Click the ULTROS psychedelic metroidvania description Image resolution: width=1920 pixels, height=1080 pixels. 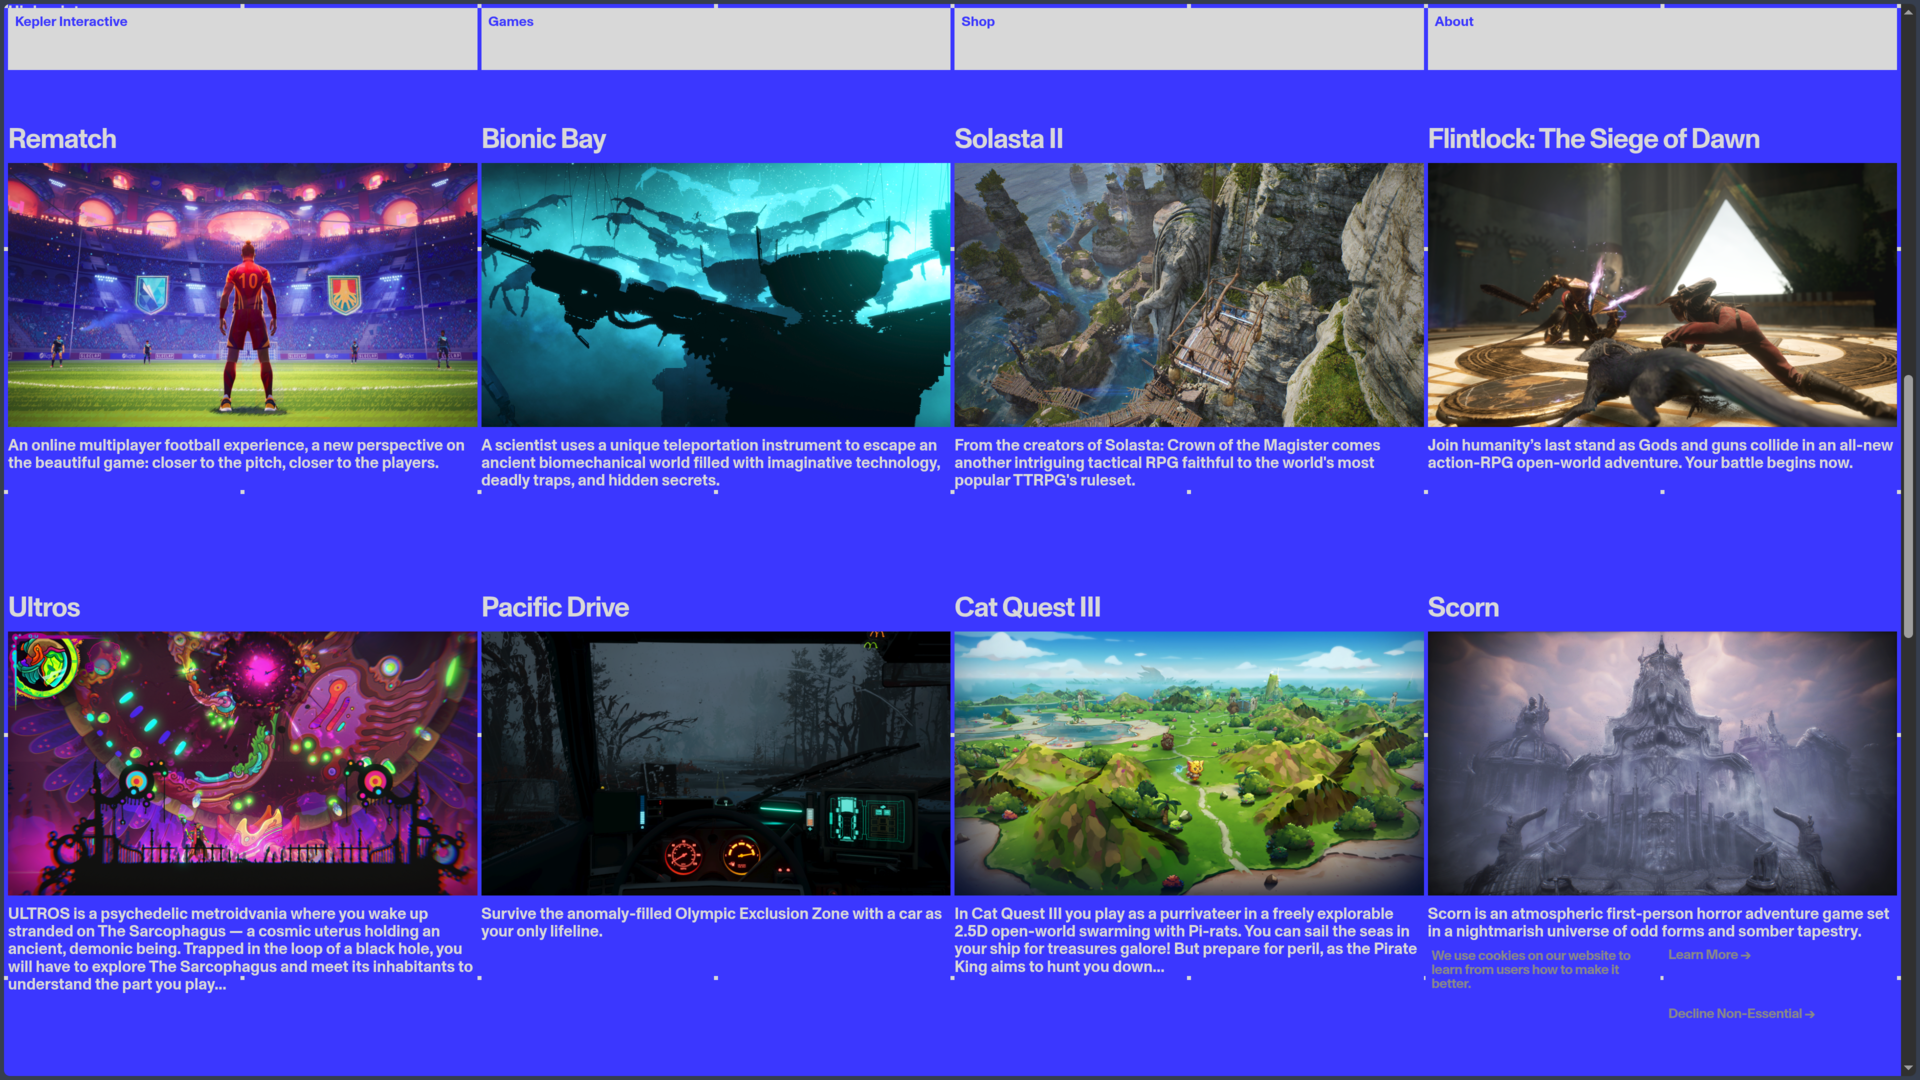241,949
